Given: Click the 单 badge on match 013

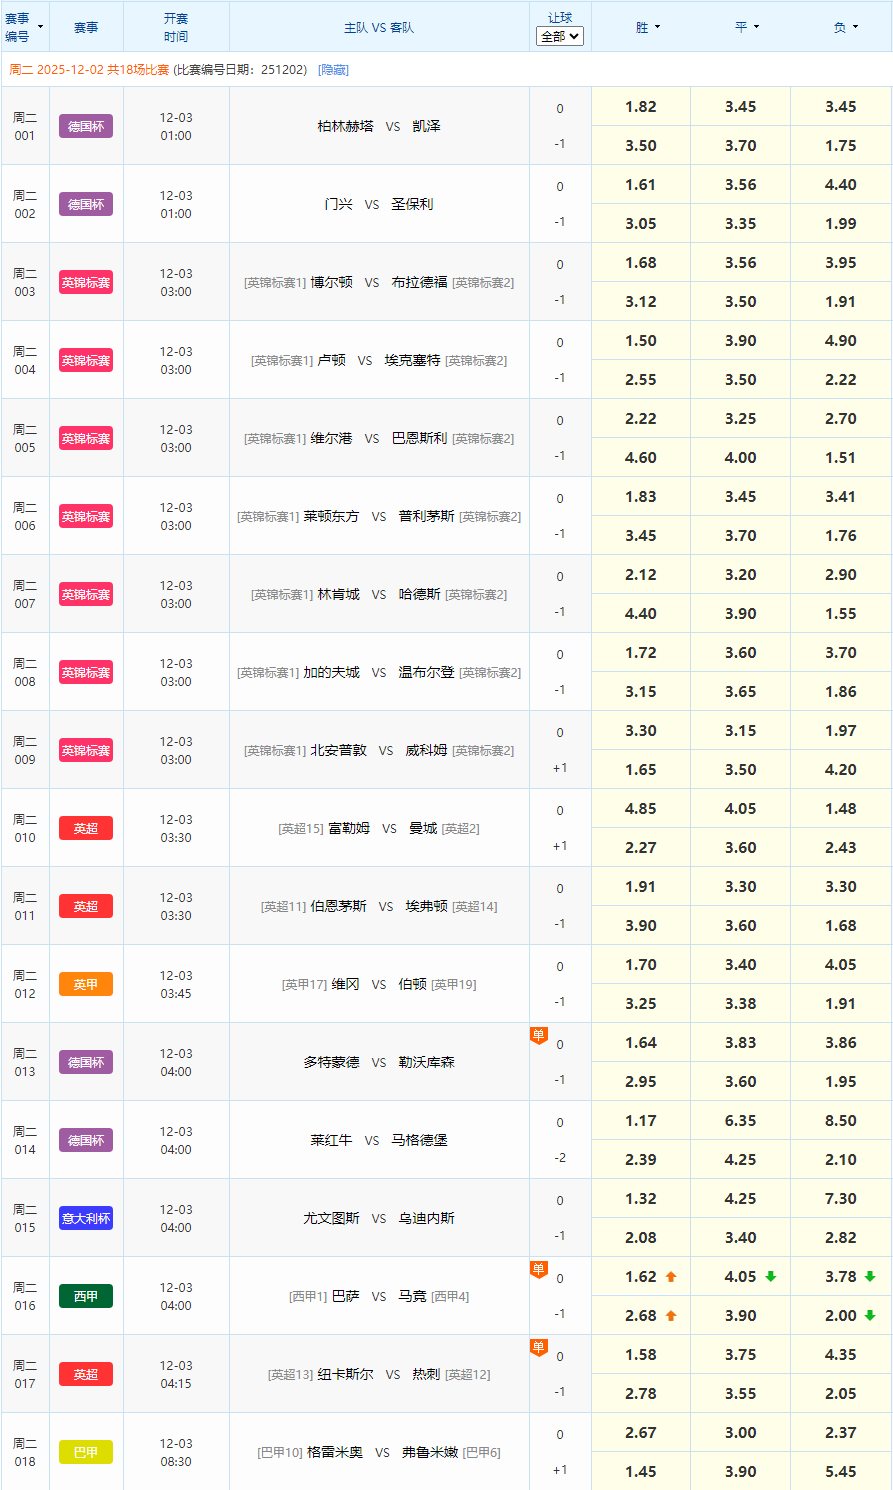Looking at the screenshot, I should (539, 1036).
